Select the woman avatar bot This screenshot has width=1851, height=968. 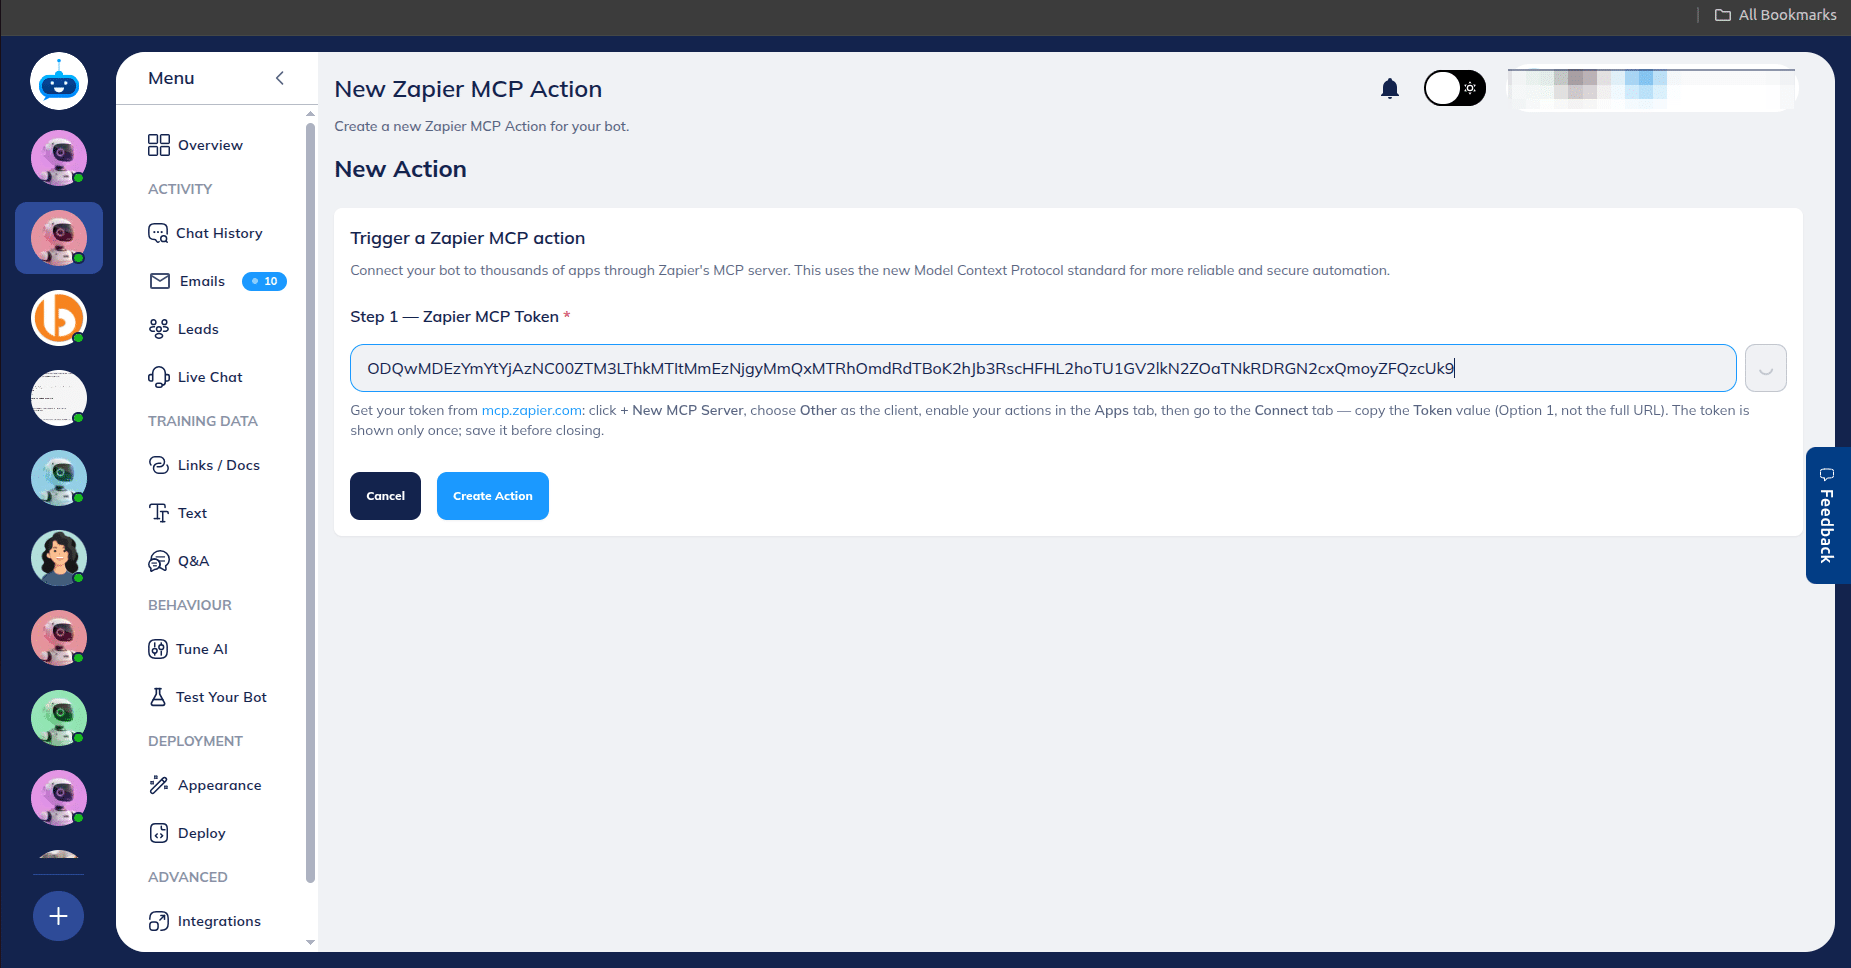point(59,558)
